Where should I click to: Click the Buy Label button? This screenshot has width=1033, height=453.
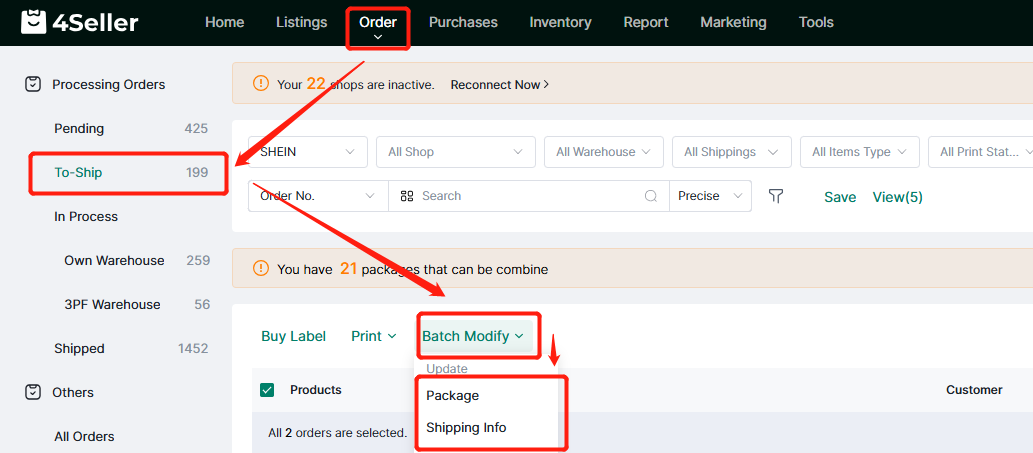pos(293,336)
